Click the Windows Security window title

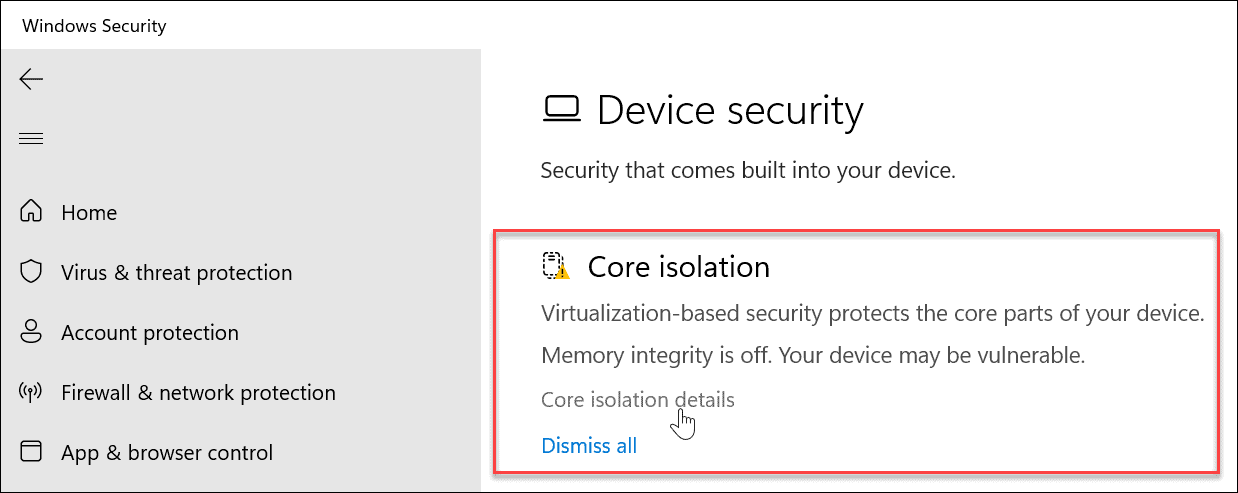(94, 26)
